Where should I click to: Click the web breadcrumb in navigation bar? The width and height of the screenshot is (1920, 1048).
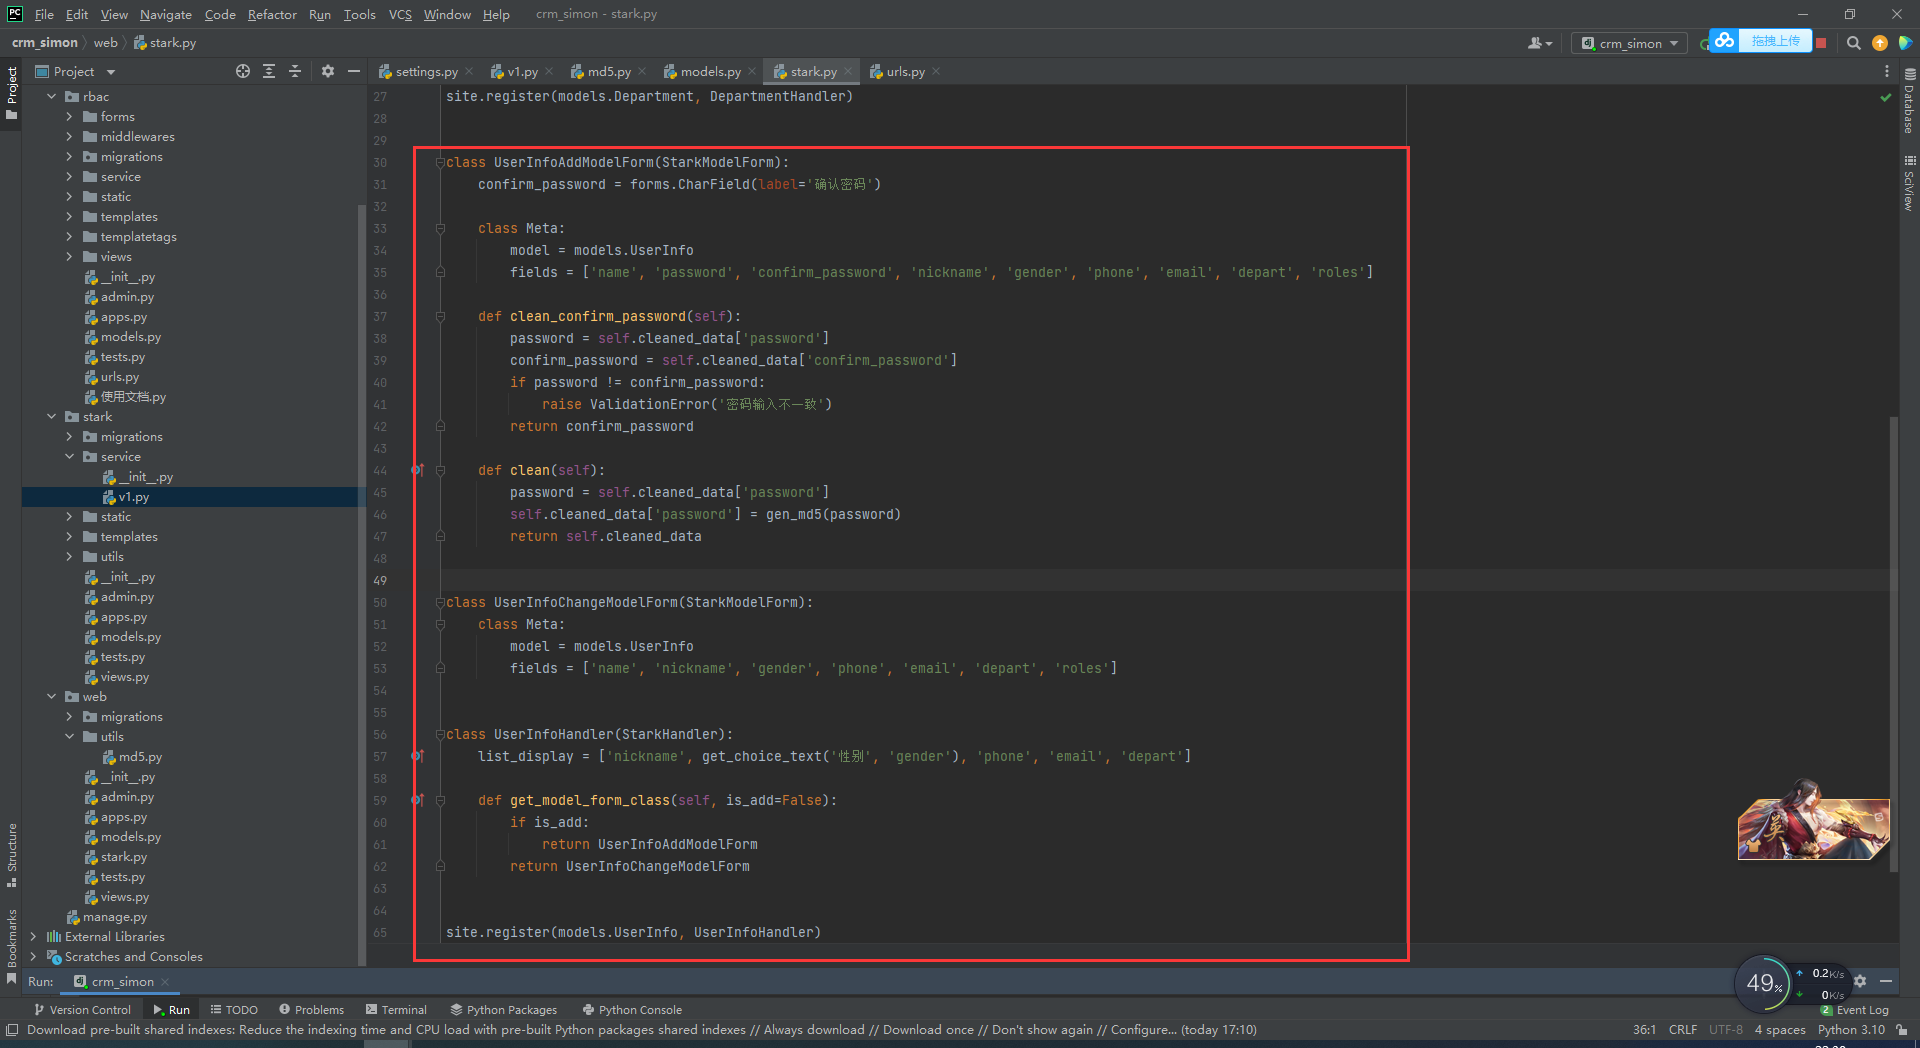(x=105, y=43)
